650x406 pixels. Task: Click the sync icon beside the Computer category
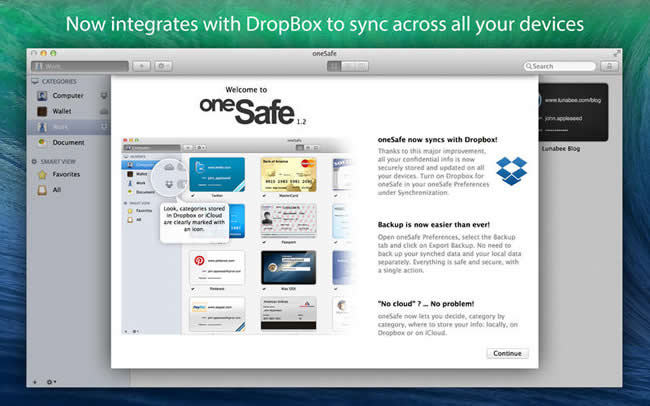click(104, 95)
